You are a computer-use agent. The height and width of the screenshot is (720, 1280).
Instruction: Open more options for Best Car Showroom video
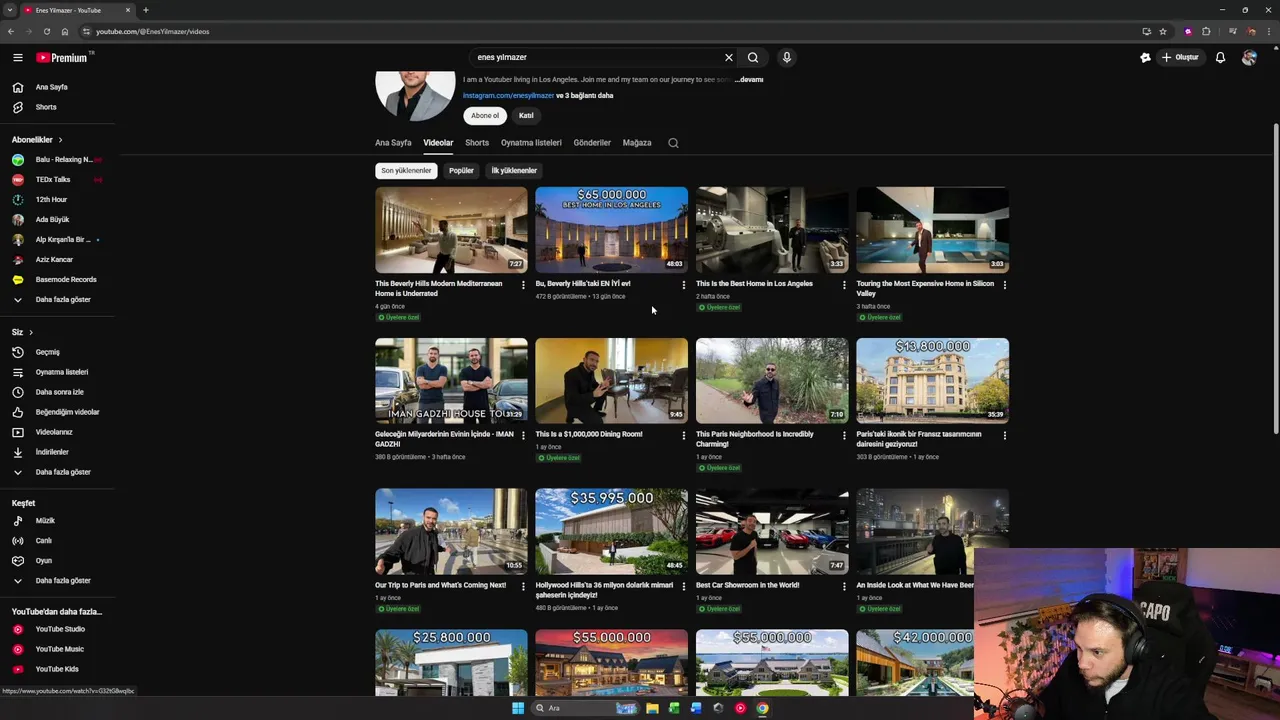coord(844,587)
